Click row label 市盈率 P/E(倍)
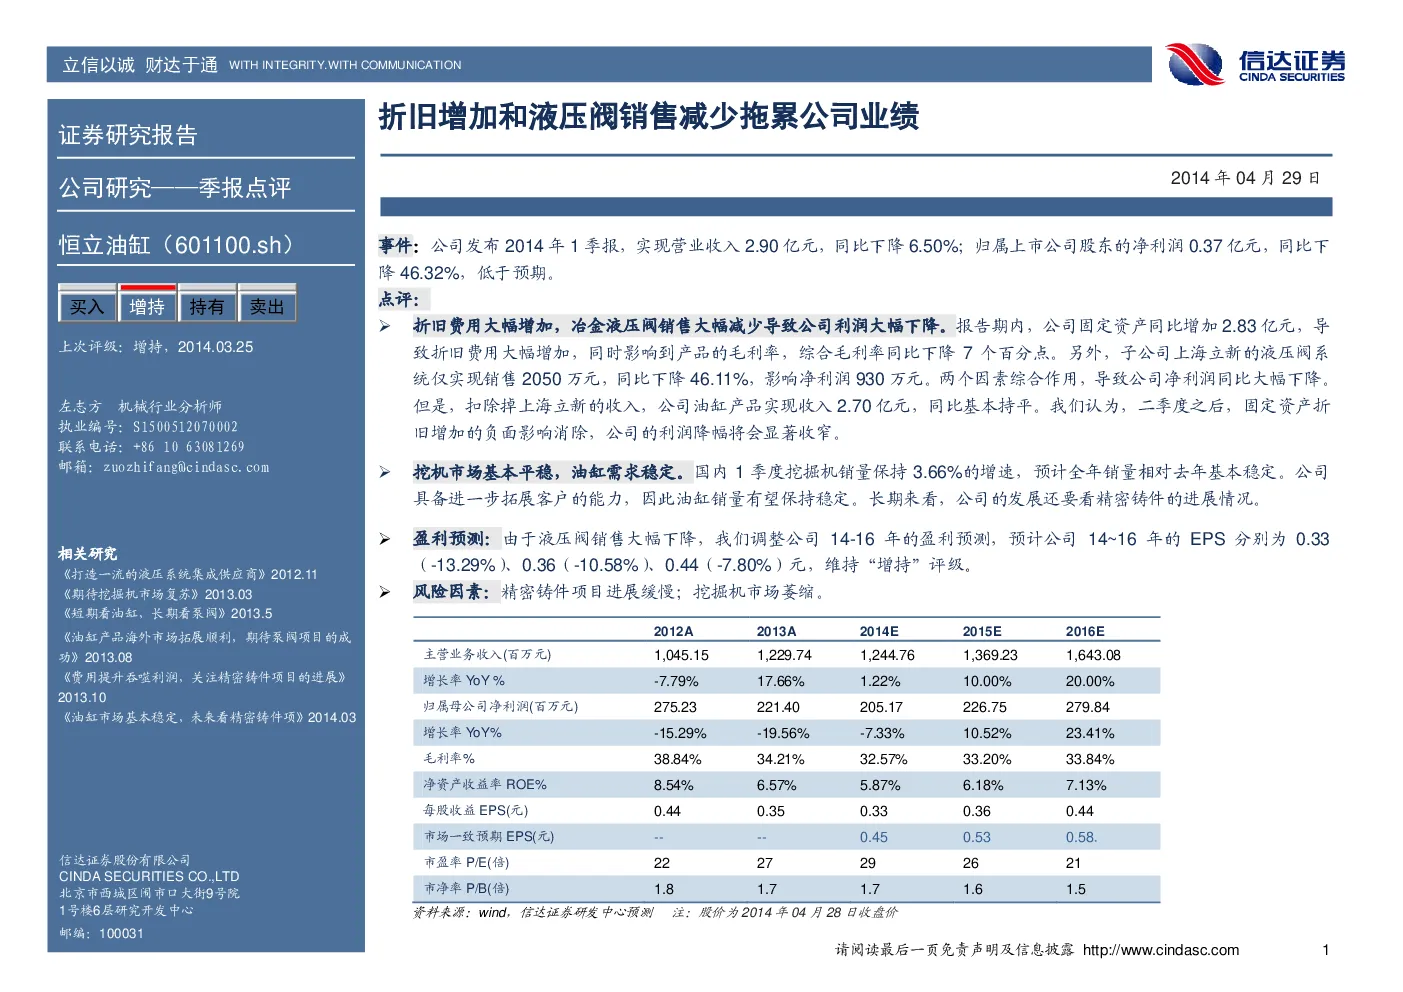 tap(466, 863)
